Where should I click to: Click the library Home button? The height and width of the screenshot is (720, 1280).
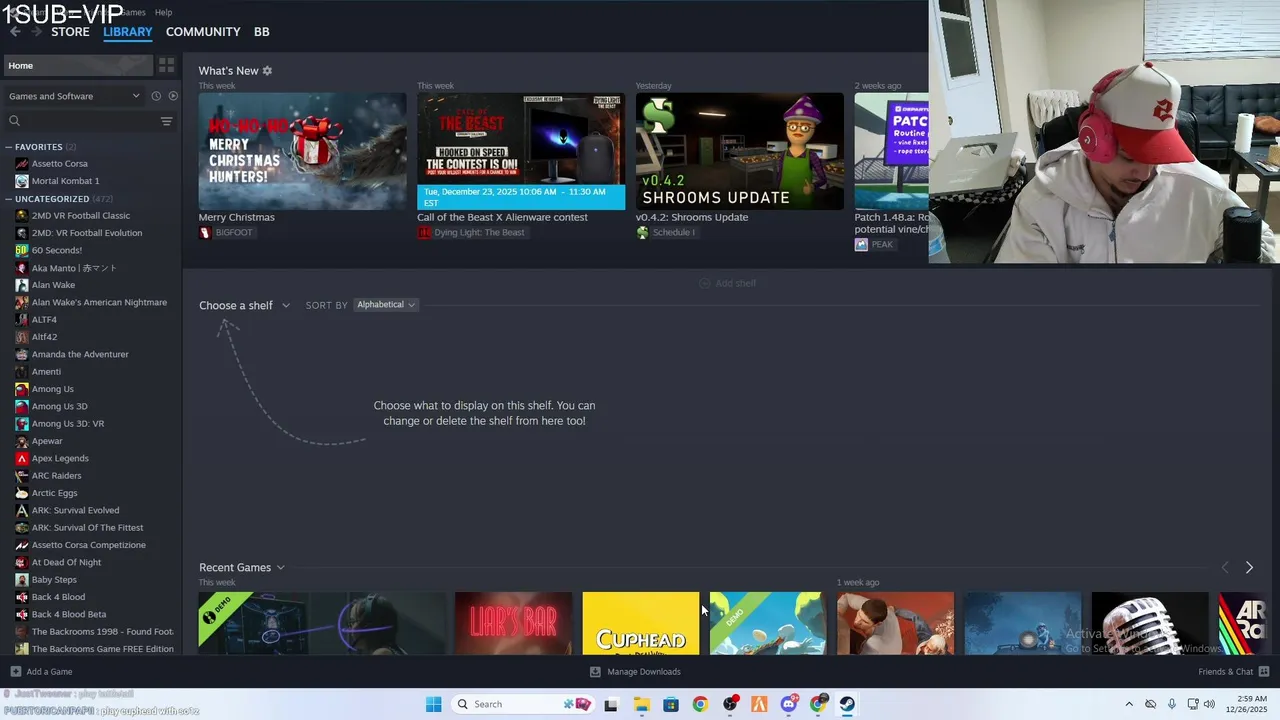click(x=78, y=65)
